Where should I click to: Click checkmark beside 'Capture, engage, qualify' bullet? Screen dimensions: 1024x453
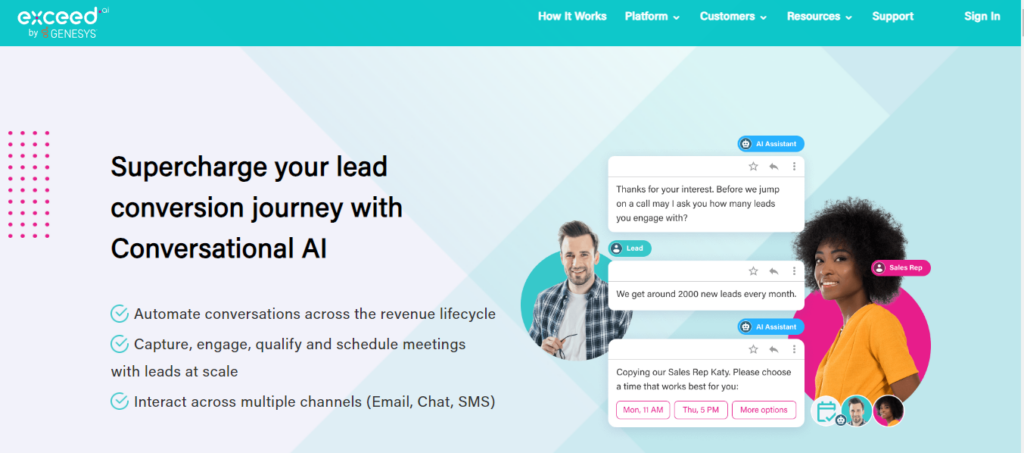(x=120, y=344)
